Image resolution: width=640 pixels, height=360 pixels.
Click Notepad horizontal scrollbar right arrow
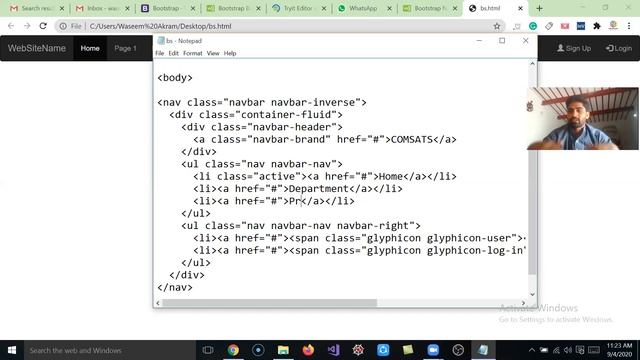pyautogui.click(x=523, y=303)
